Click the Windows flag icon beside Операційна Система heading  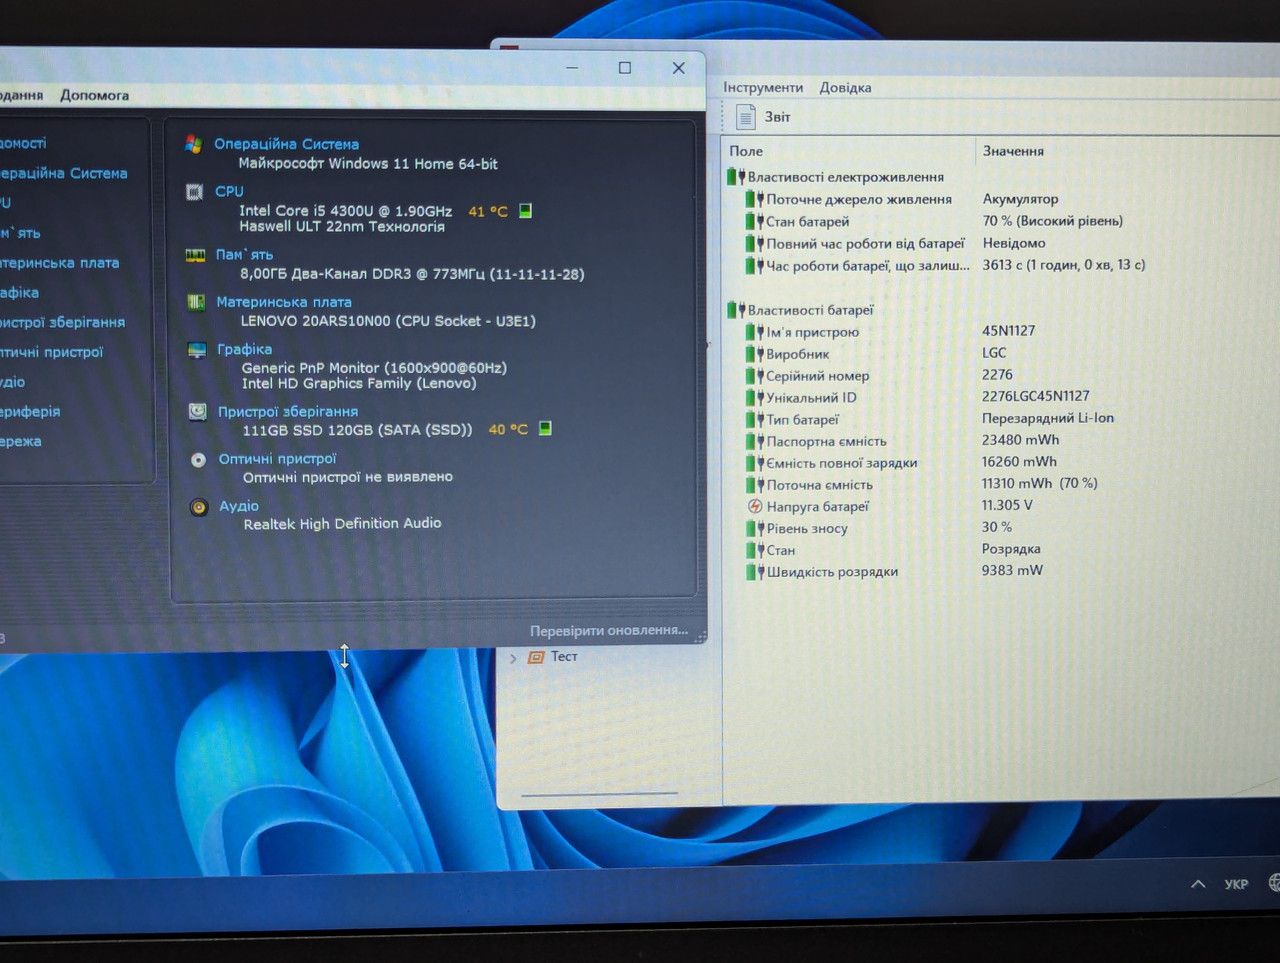pyautogui.click(x=194, y=144)
